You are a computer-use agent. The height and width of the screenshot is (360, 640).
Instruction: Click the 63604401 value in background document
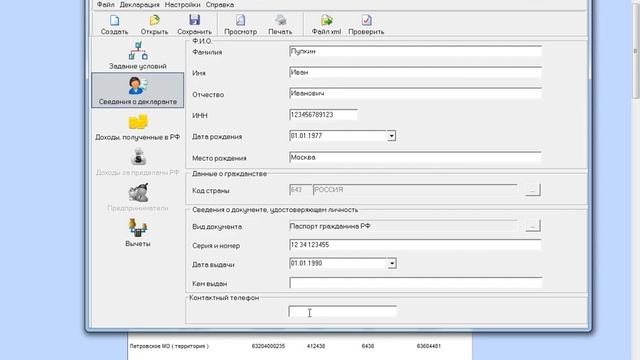coord(429,346)
